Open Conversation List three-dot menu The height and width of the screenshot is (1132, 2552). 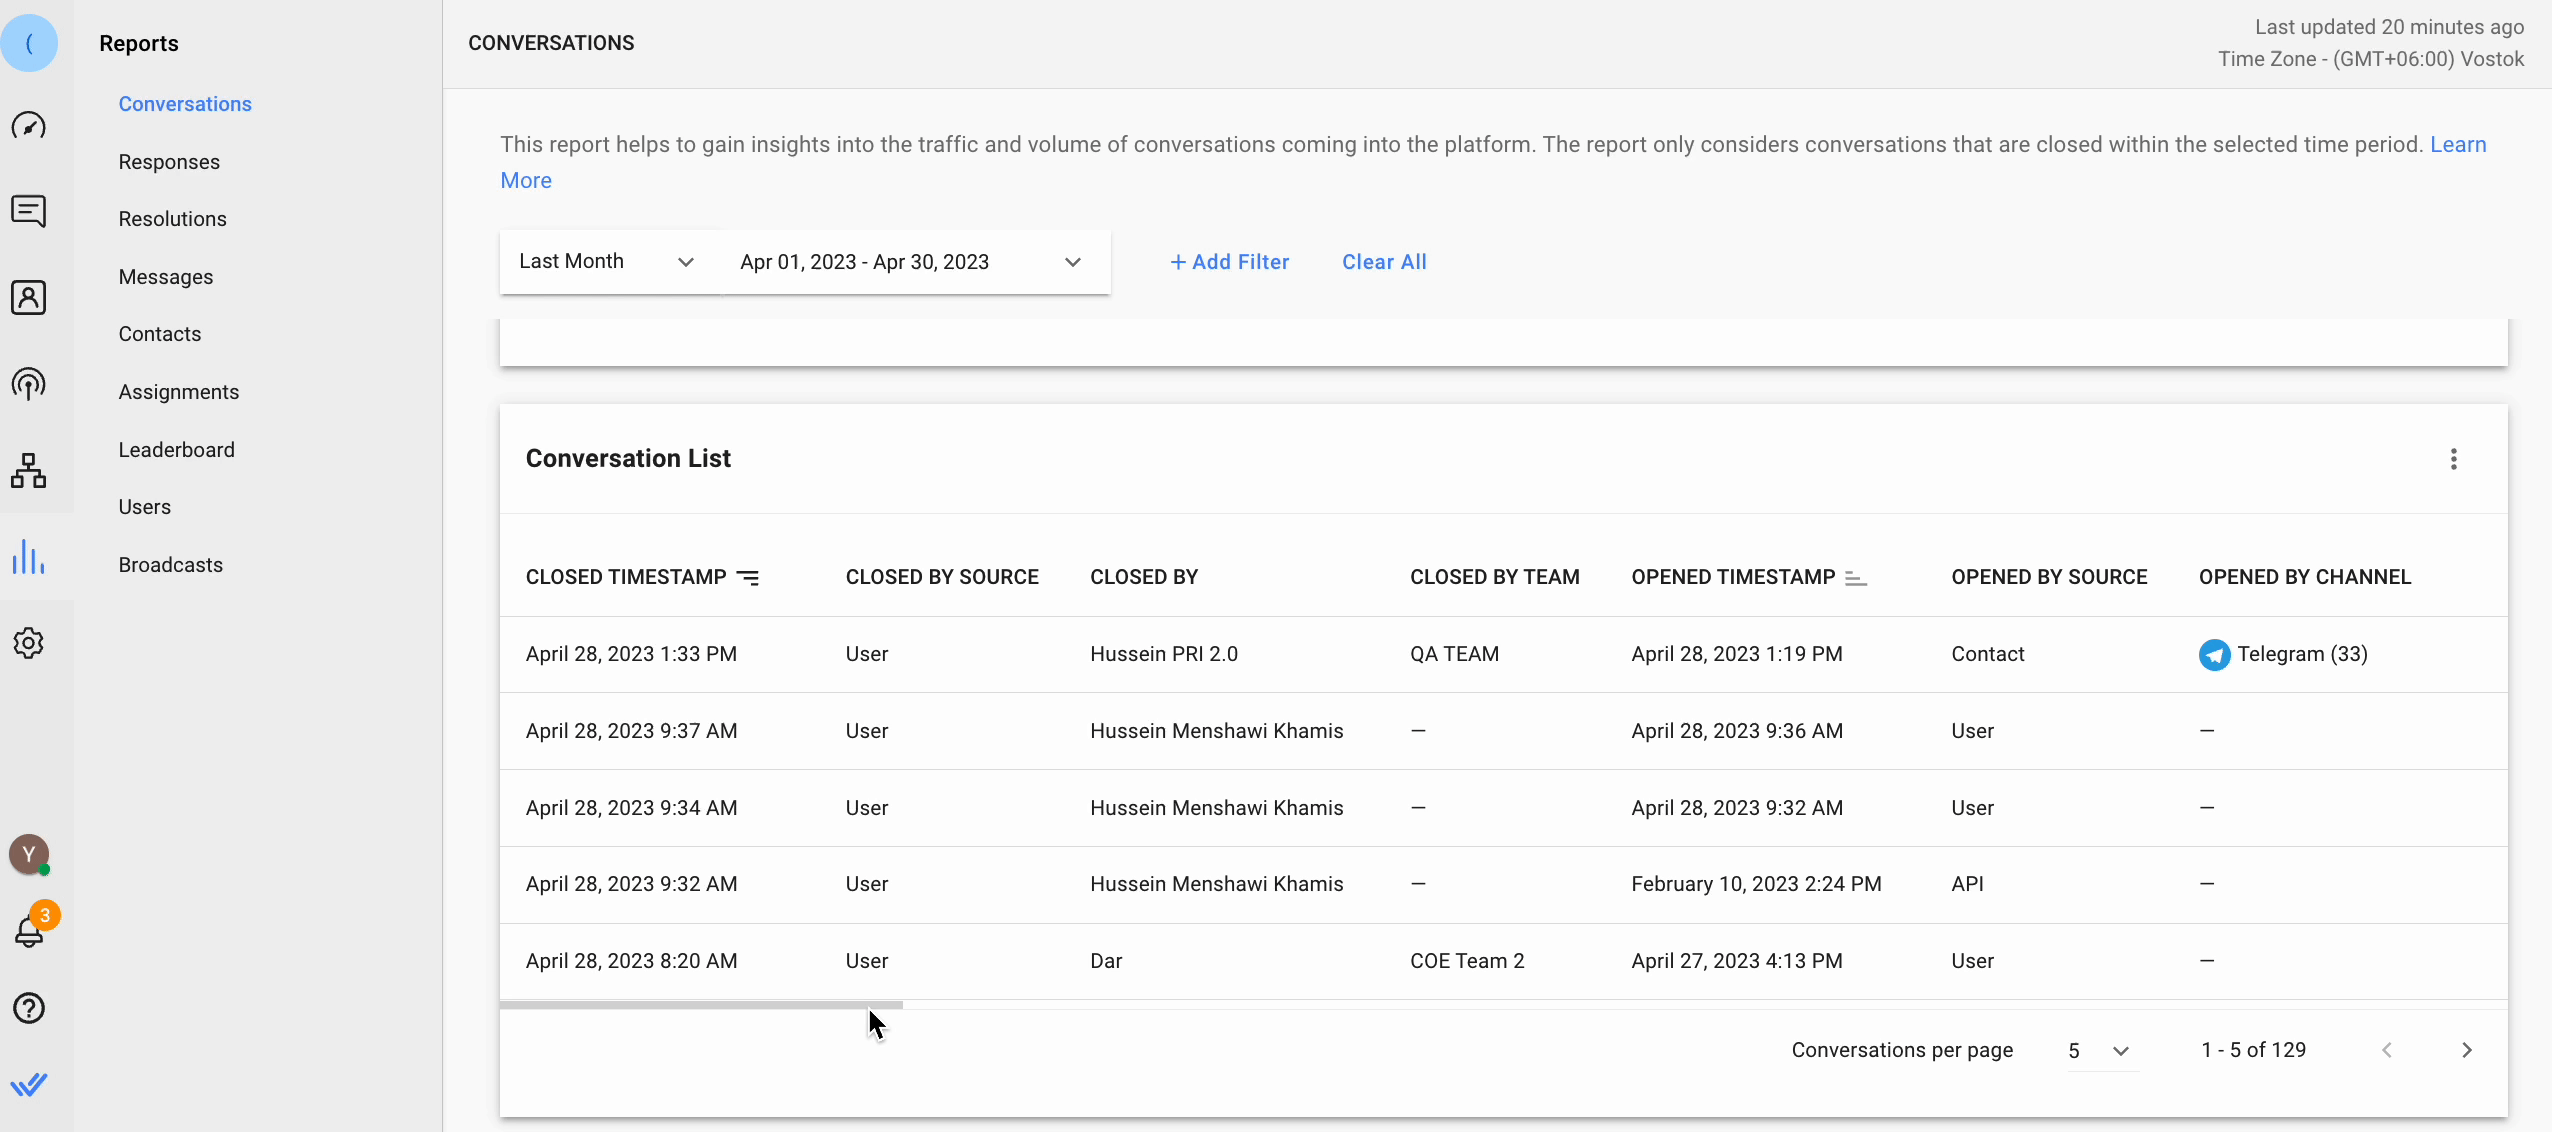click(x=2453, y=459)
